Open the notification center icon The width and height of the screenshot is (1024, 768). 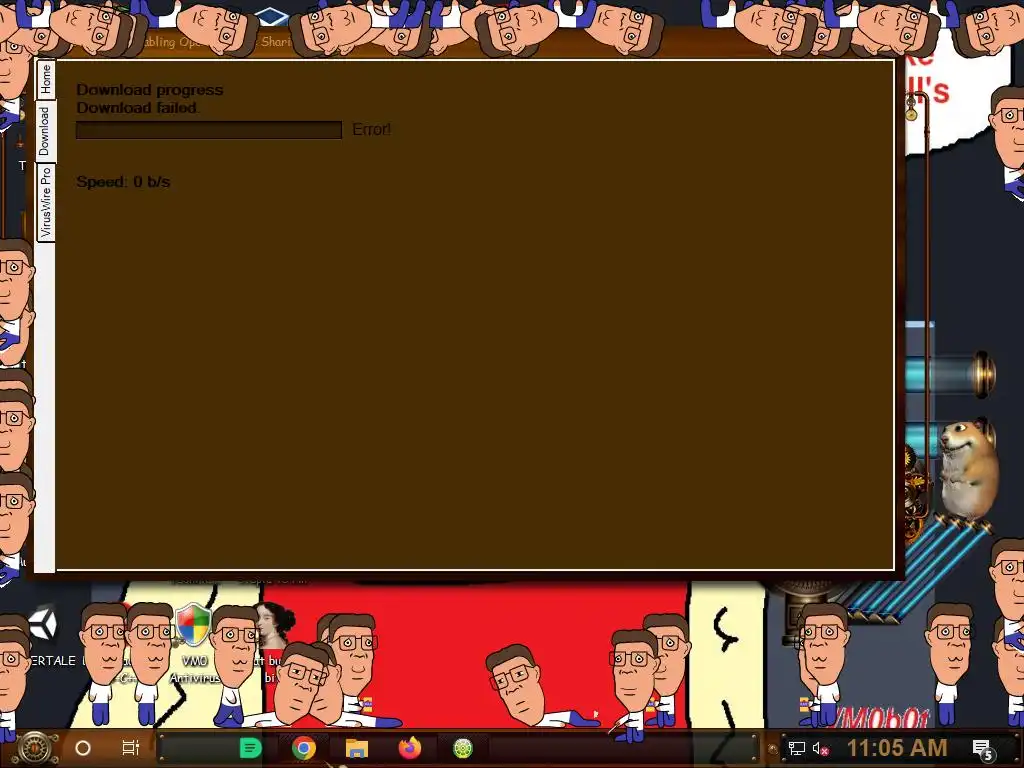pyautogui.click(x=982, y=750)
